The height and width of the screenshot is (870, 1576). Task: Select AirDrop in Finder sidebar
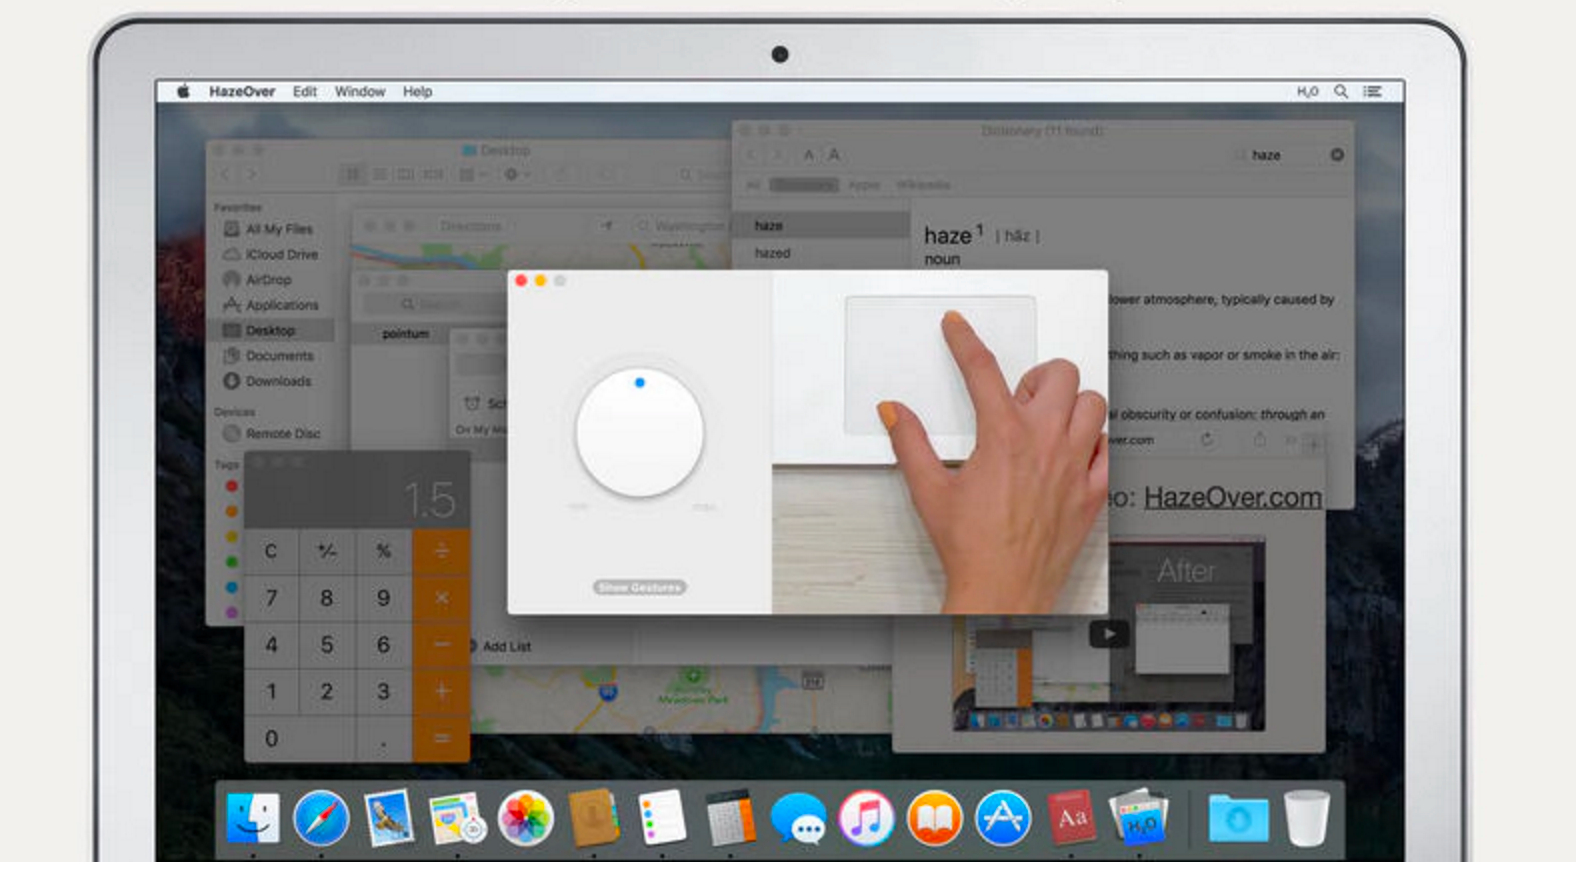pos(270,280)
